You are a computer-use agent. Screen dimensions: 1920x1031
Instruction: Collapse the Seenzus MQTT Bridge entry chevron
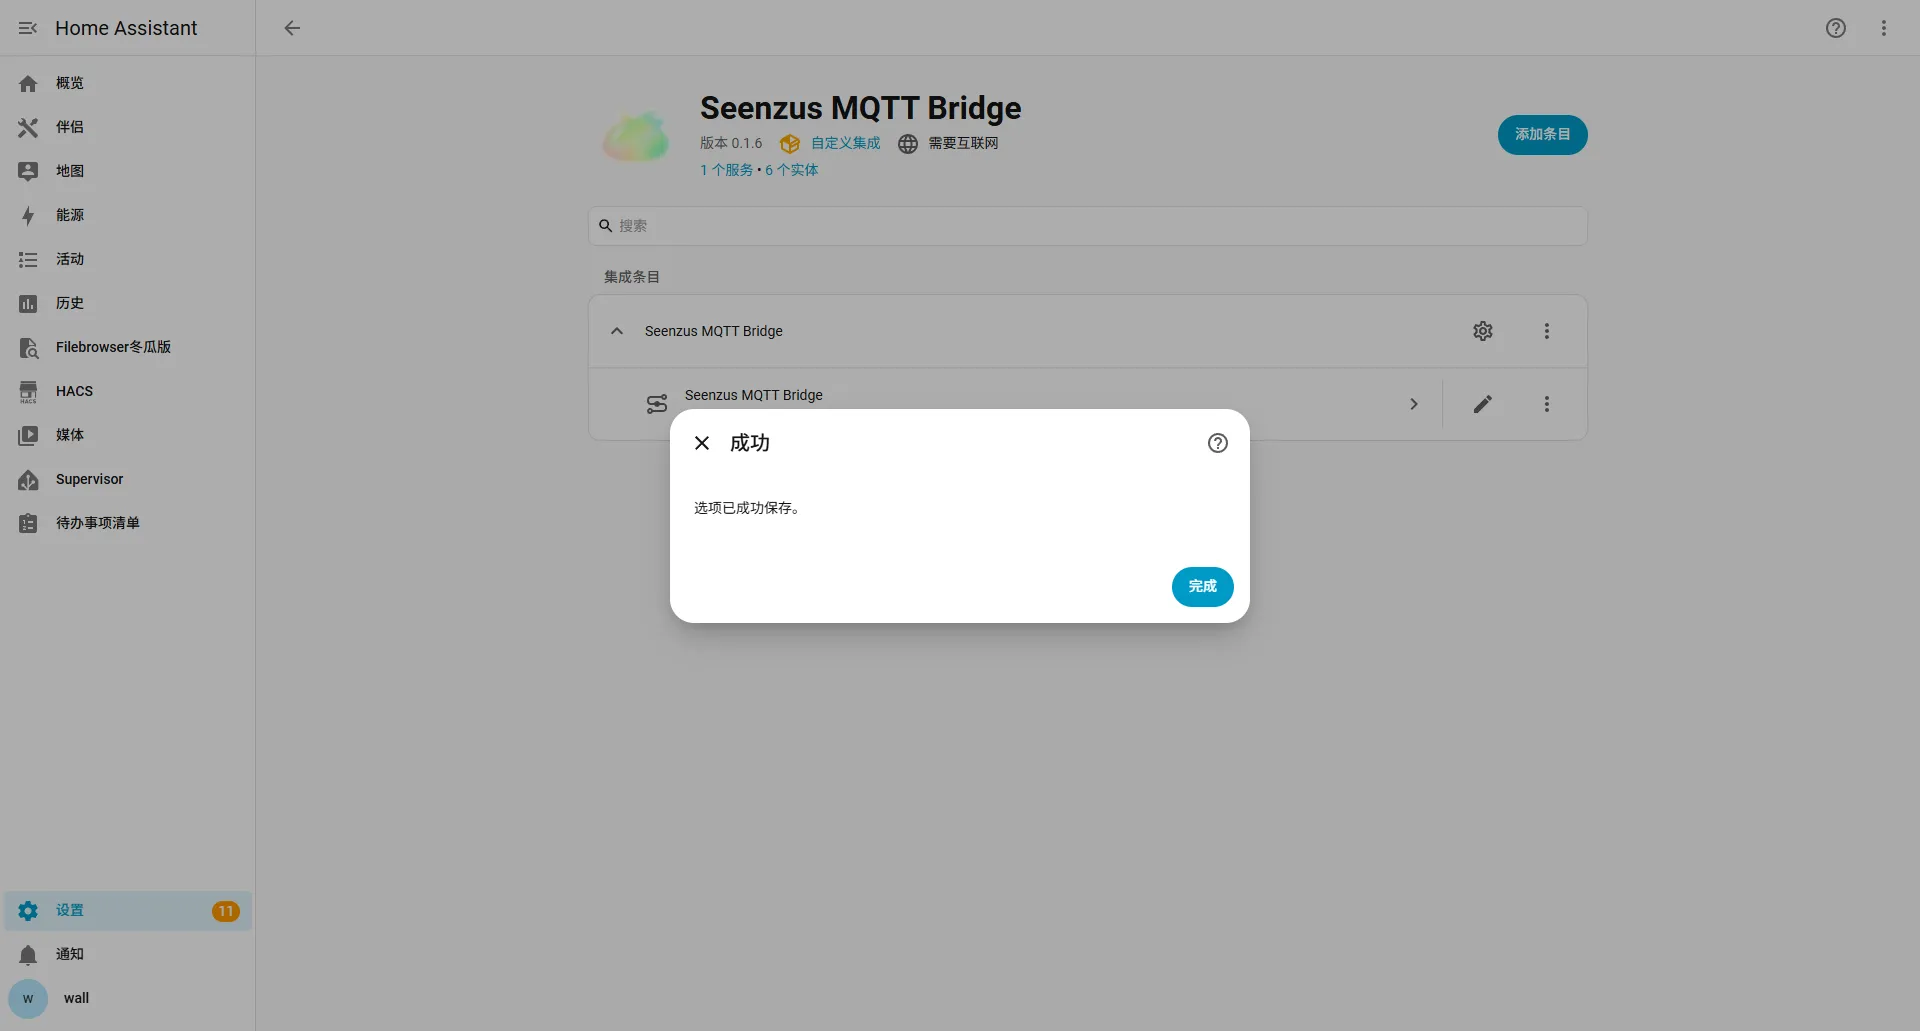tap(617, 331)
